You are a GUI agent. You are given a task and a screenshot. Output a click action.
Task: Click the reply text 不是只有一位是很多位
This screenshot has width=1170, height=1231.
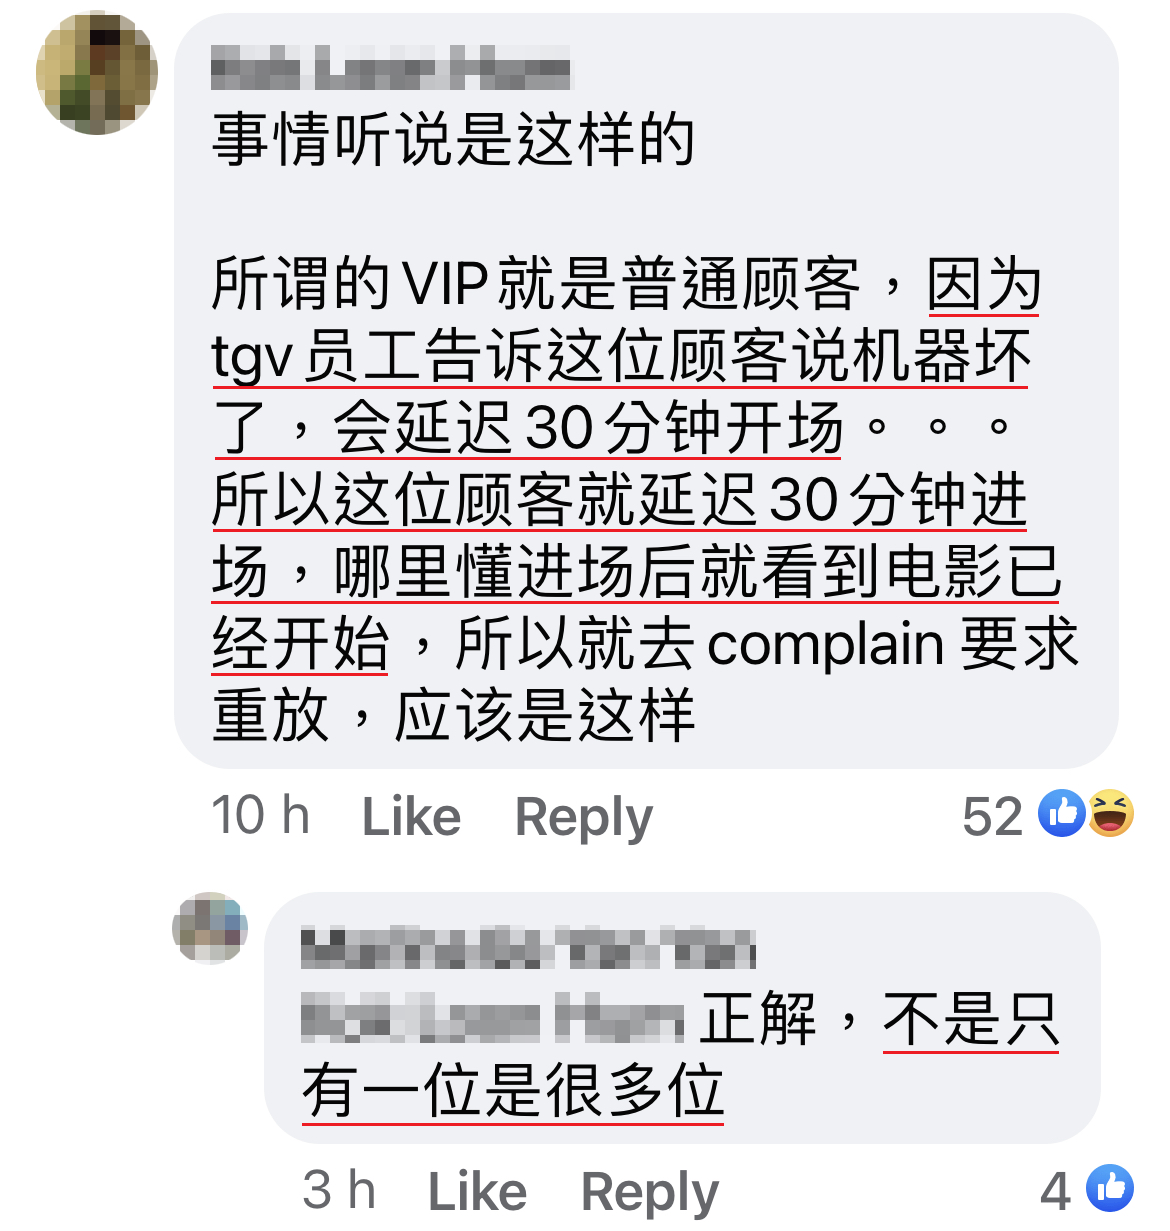tap(680, 1055)
